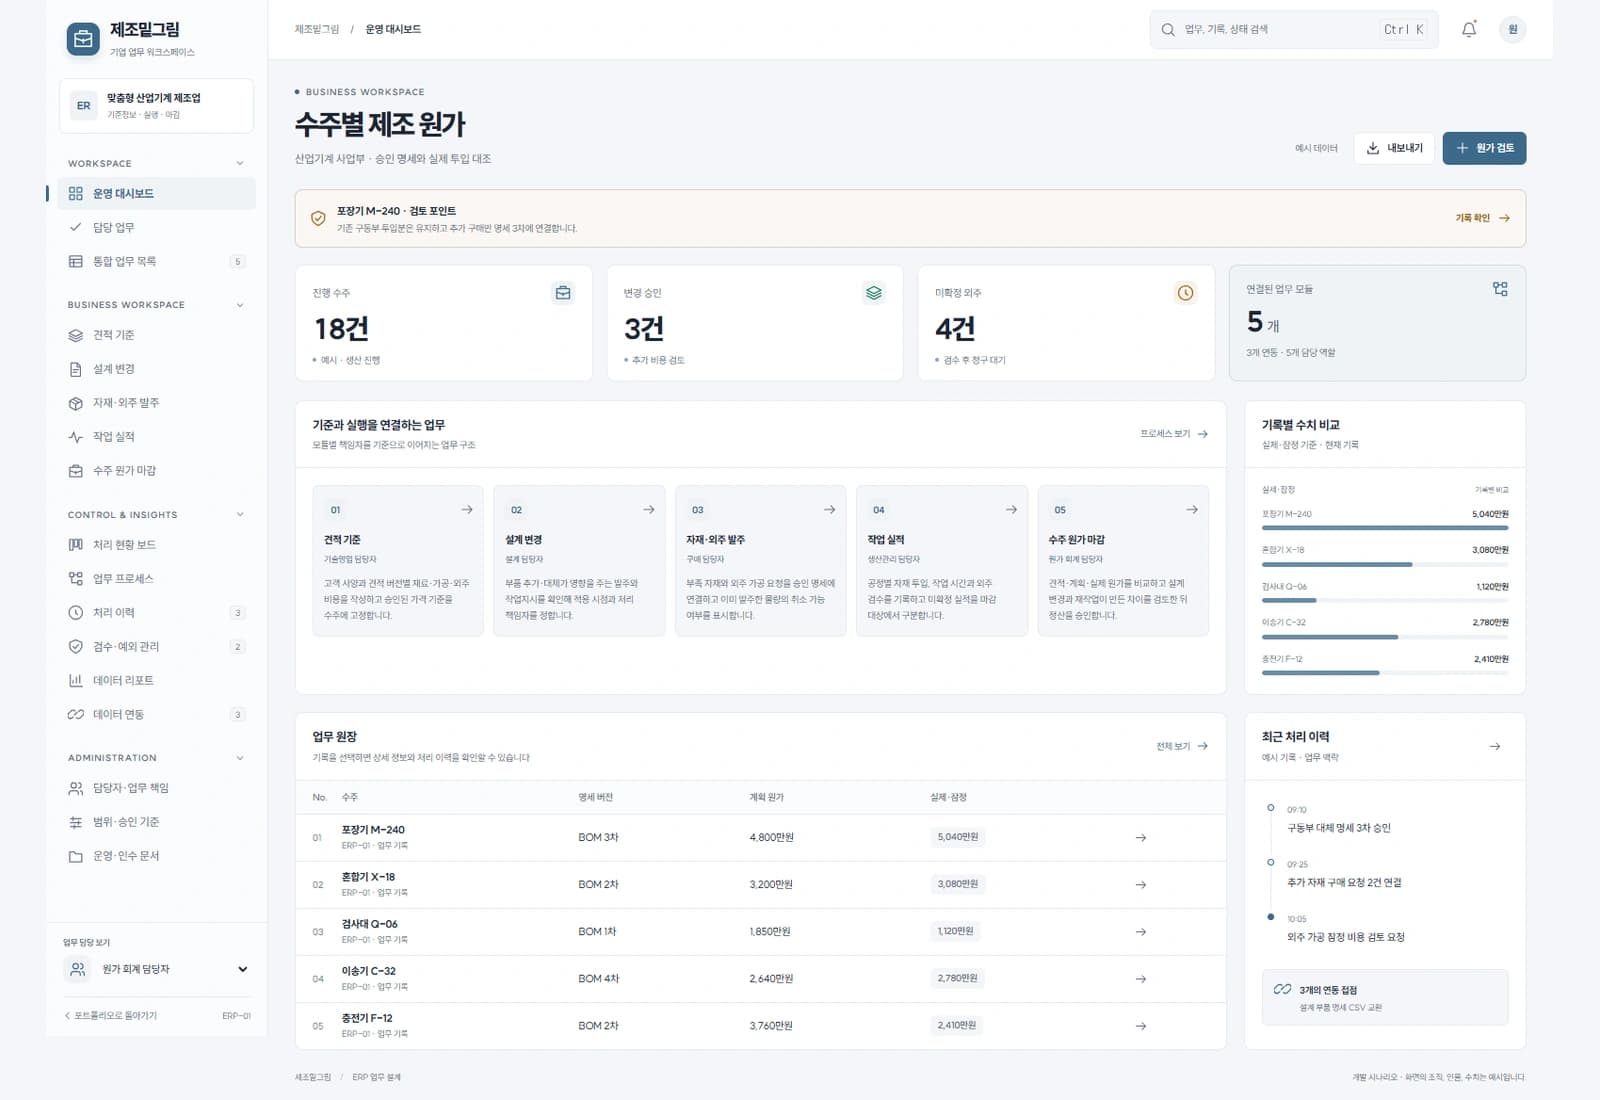Click the 포장기 M-240 comparison progress bar

pyautogui.click(x=1385, y=528)
